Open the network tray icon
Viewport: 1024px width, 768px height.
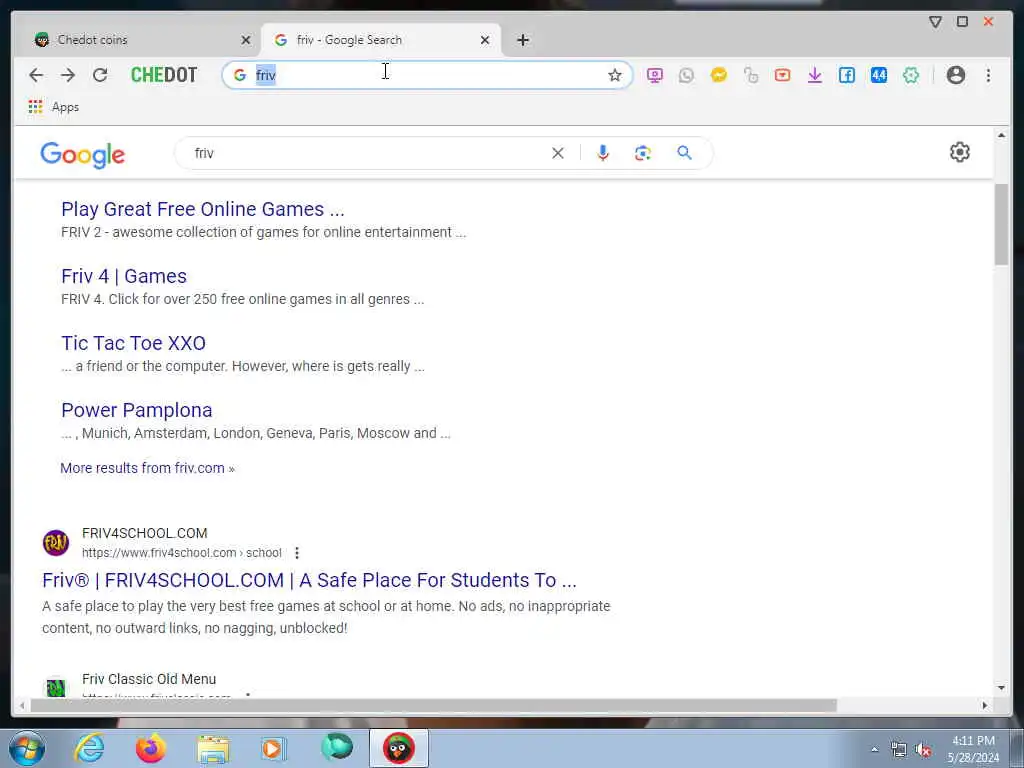point(899,750)
